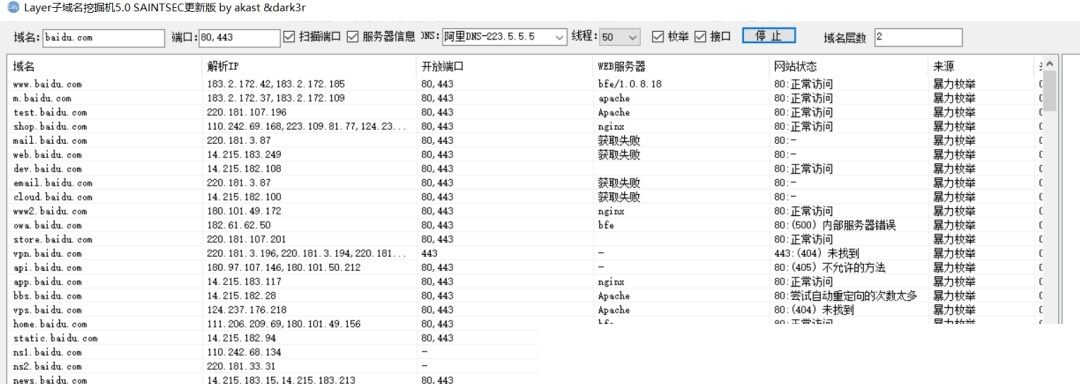Toggle the 扫描端口 checkbox
Image resolution: width=1080 pixels, height=384 pixels.
289,36
